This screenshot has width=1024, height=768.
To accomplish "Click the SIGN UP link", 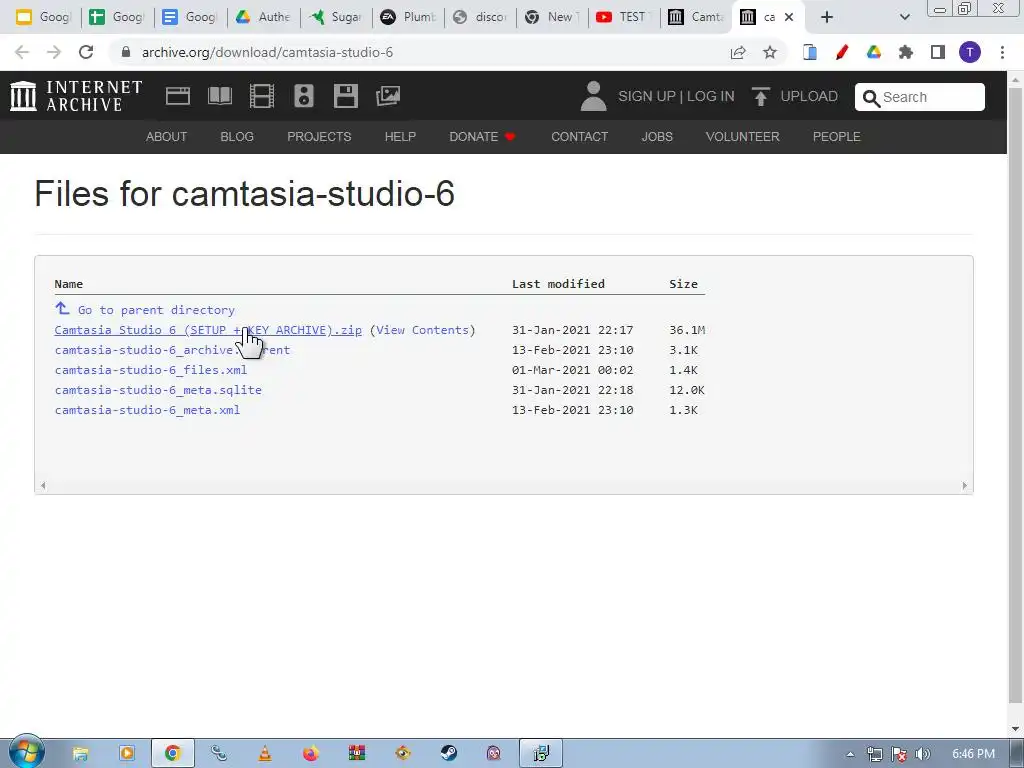I will click(x=647, y=96).
